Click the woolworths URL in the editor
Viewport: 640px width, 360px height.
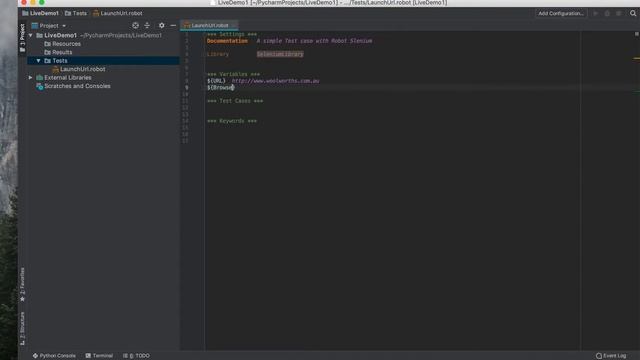(276, 81)
